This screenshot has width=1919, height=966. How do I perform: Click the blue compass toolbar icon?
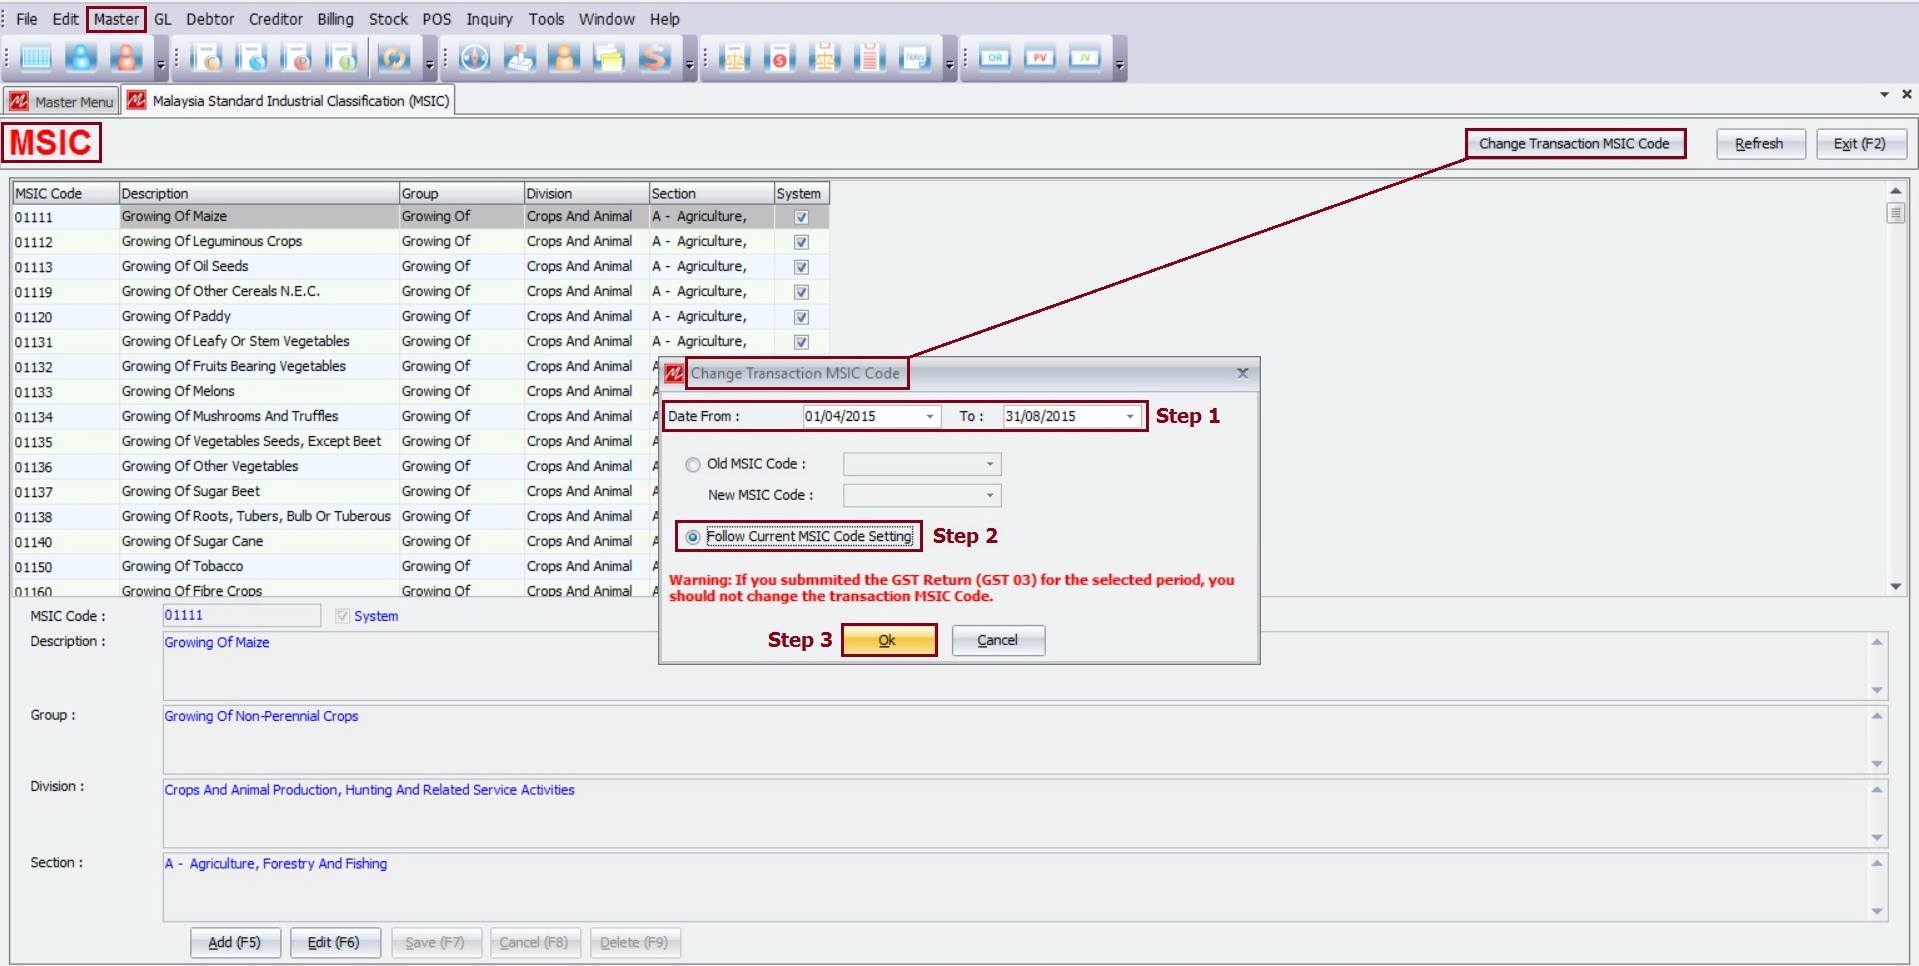pos(474,58)
